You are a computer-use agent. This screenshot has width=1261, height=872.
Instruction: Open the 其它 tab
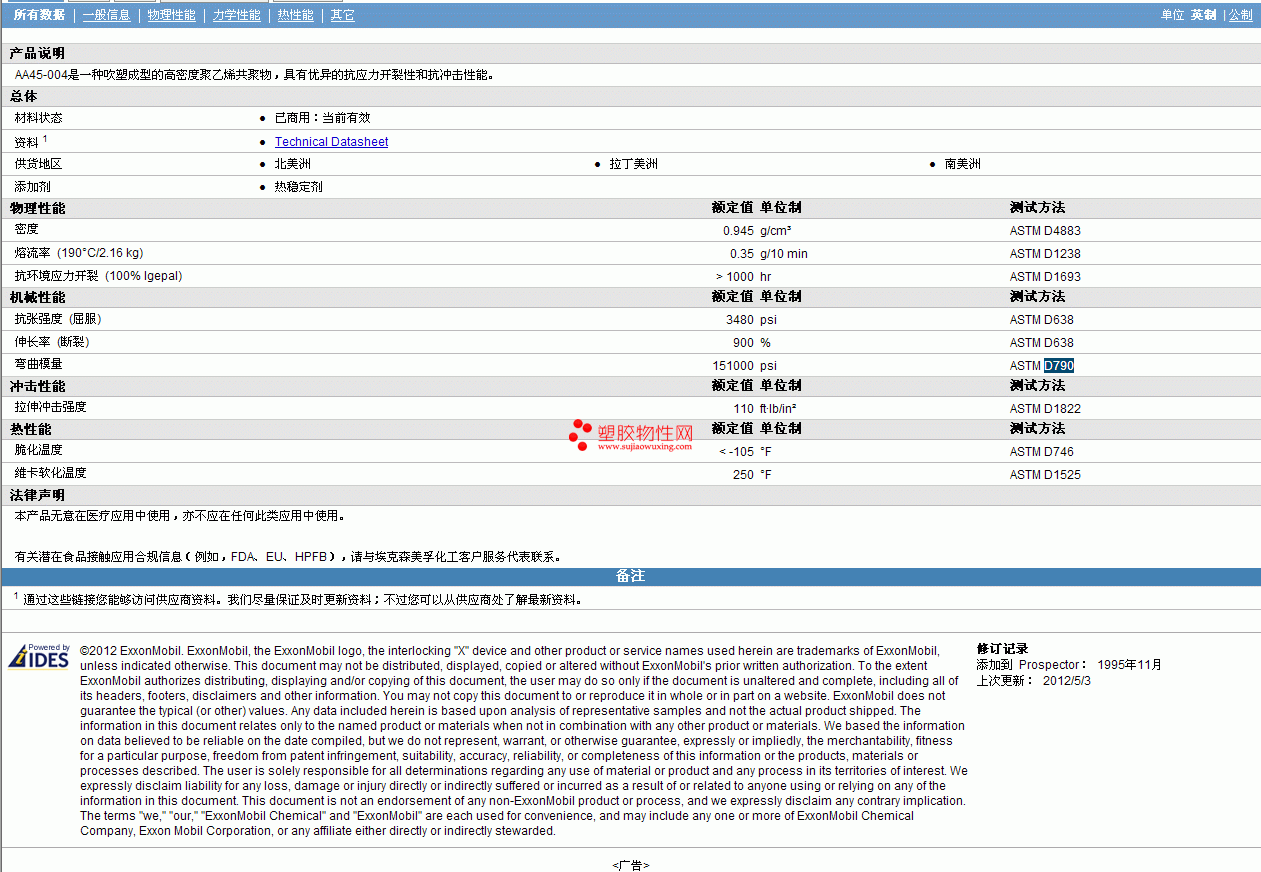[342, 15]
